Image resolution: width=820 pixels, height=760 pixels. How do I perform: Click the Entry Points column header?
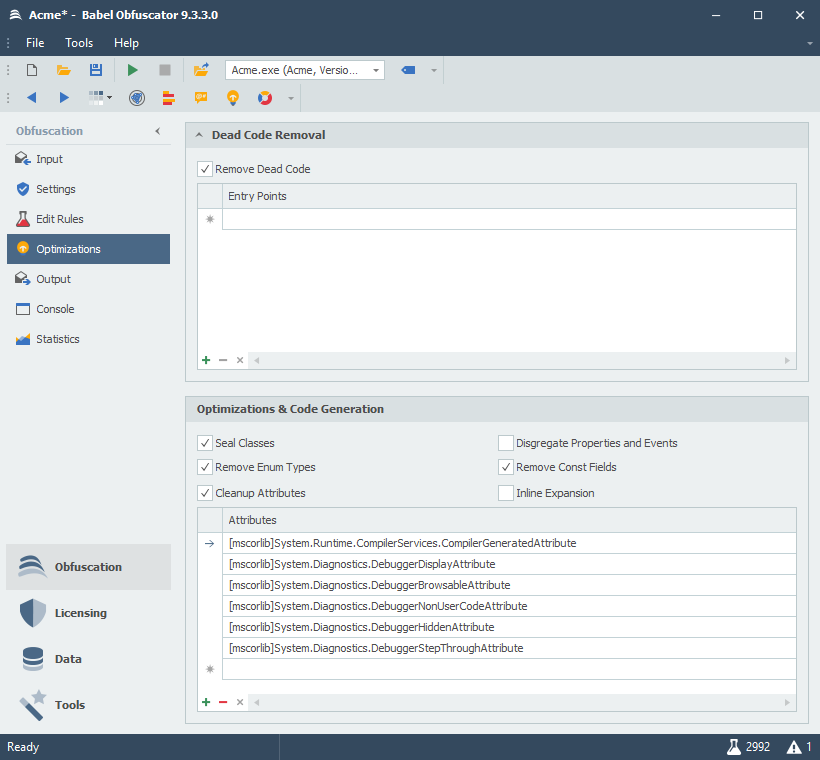509,196
